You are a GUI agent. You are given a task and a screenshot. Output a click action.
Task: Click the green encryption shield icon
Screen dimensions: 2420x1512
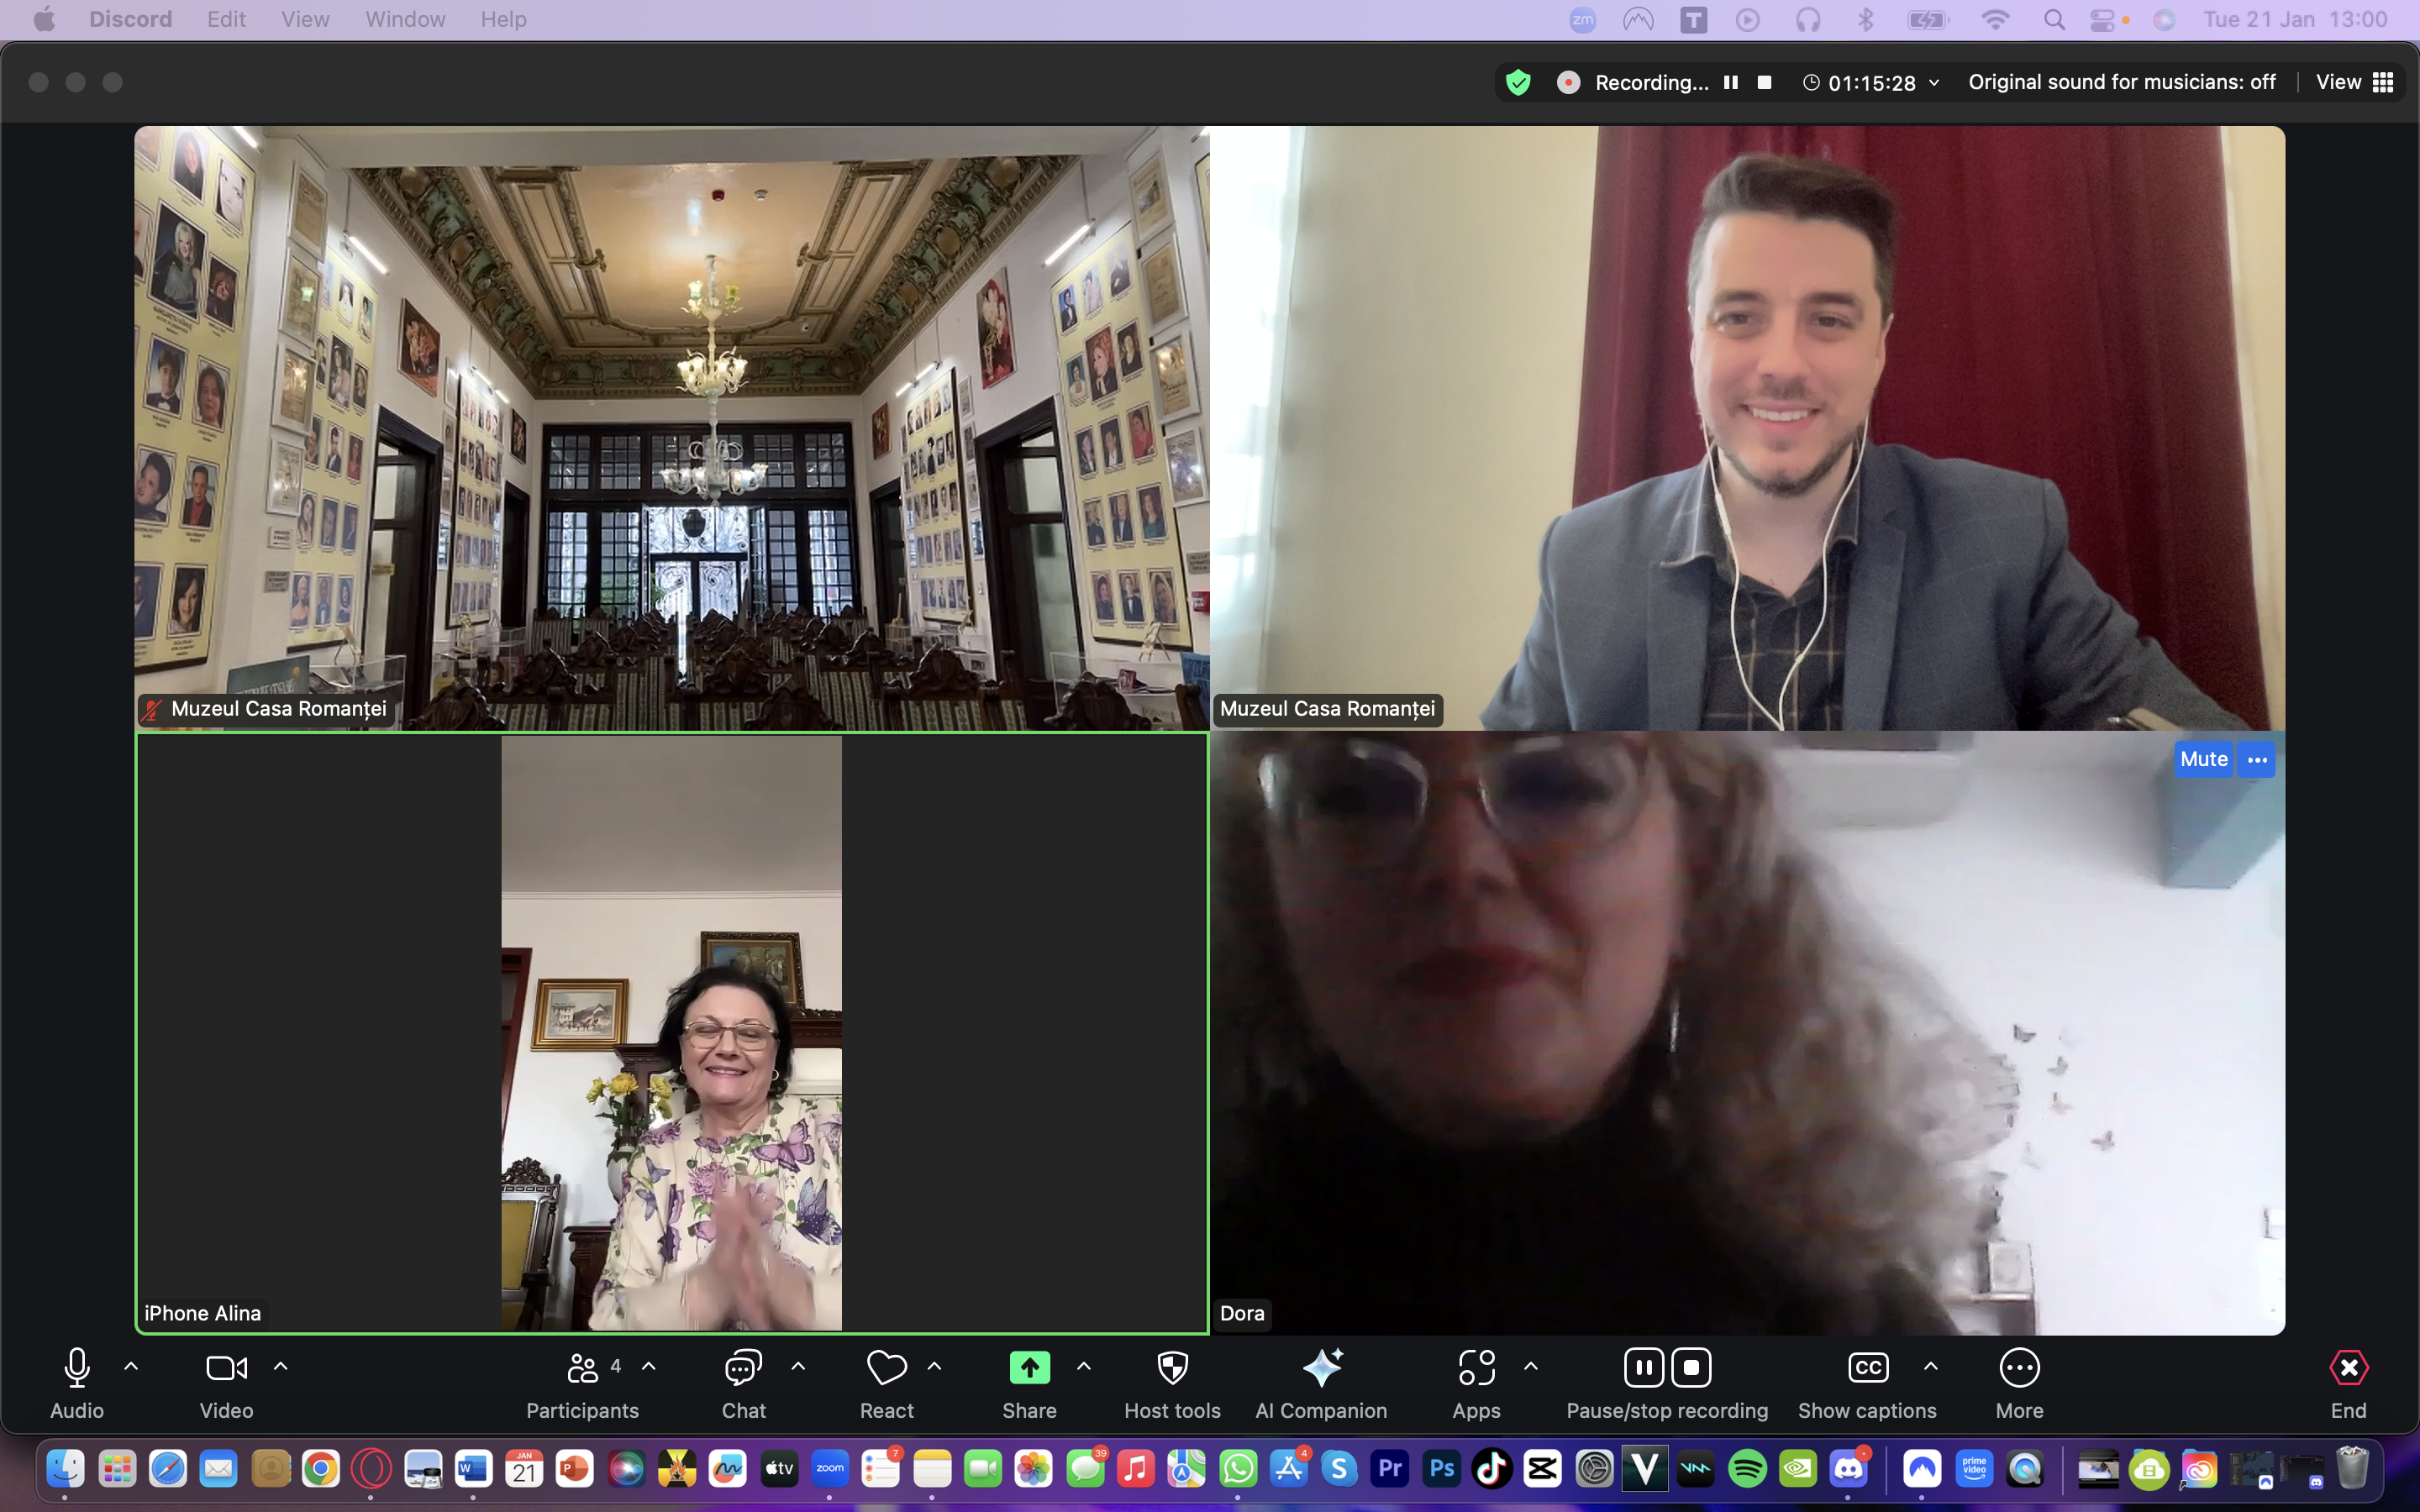point(1518,82)
